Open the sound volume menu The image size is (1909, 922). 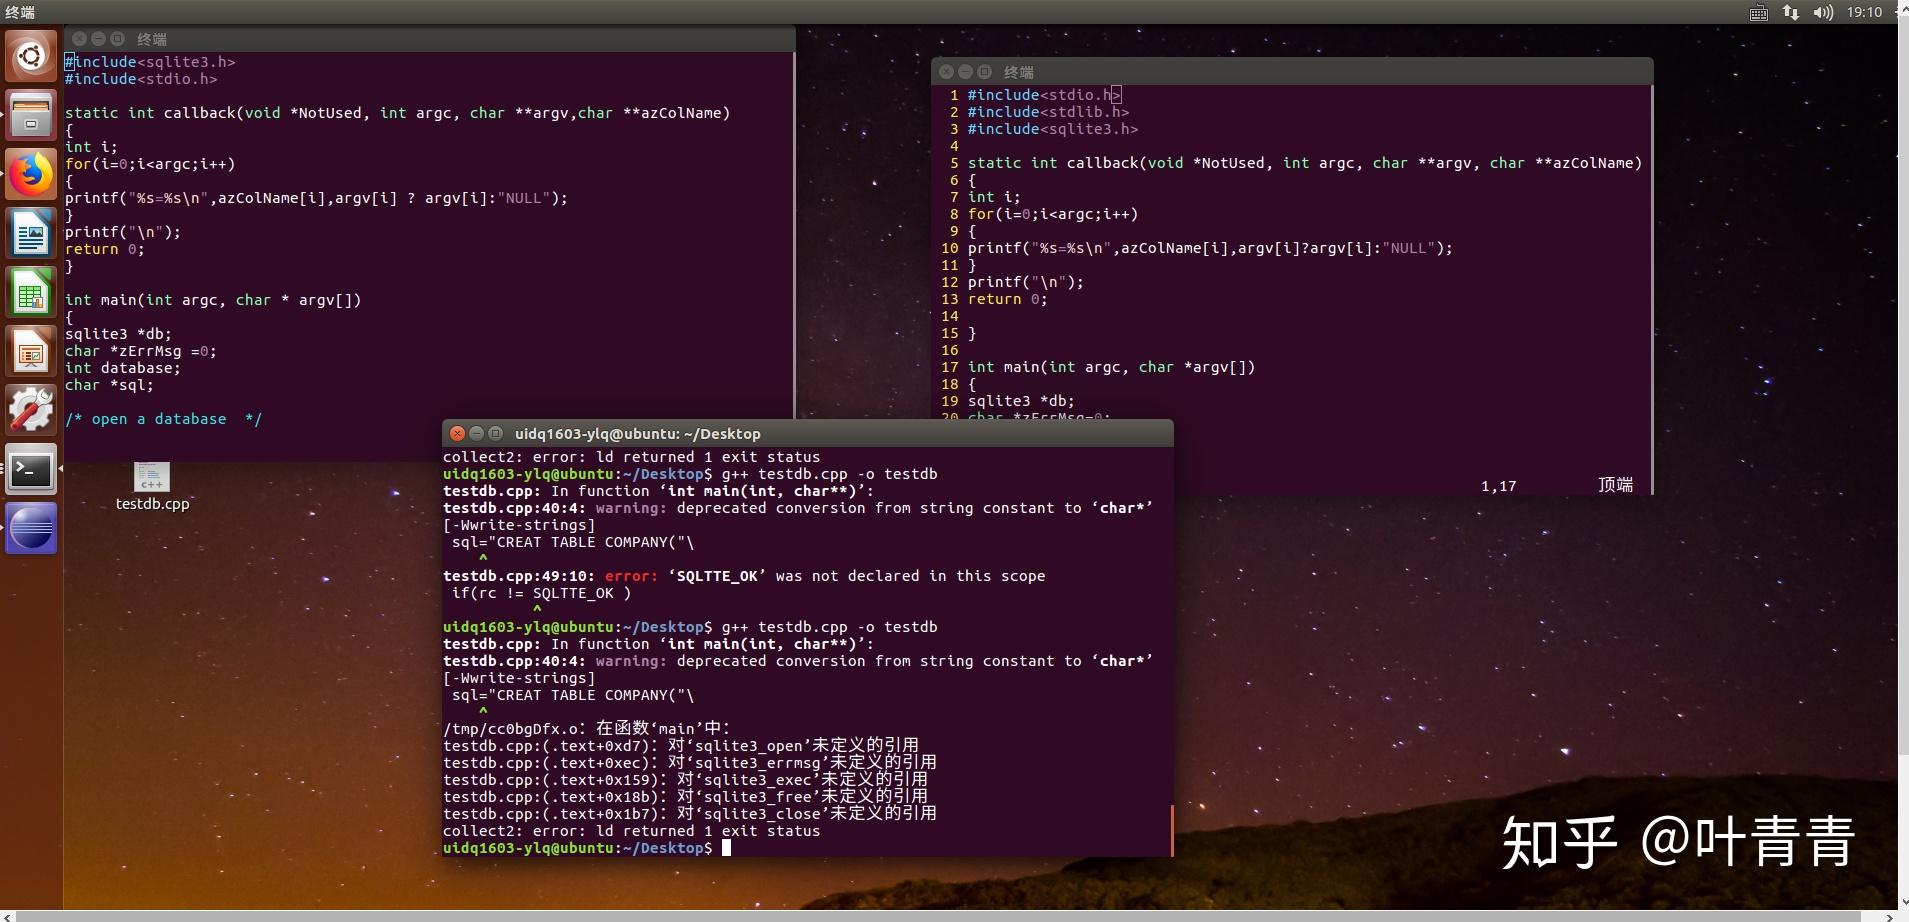[1822, 12]
